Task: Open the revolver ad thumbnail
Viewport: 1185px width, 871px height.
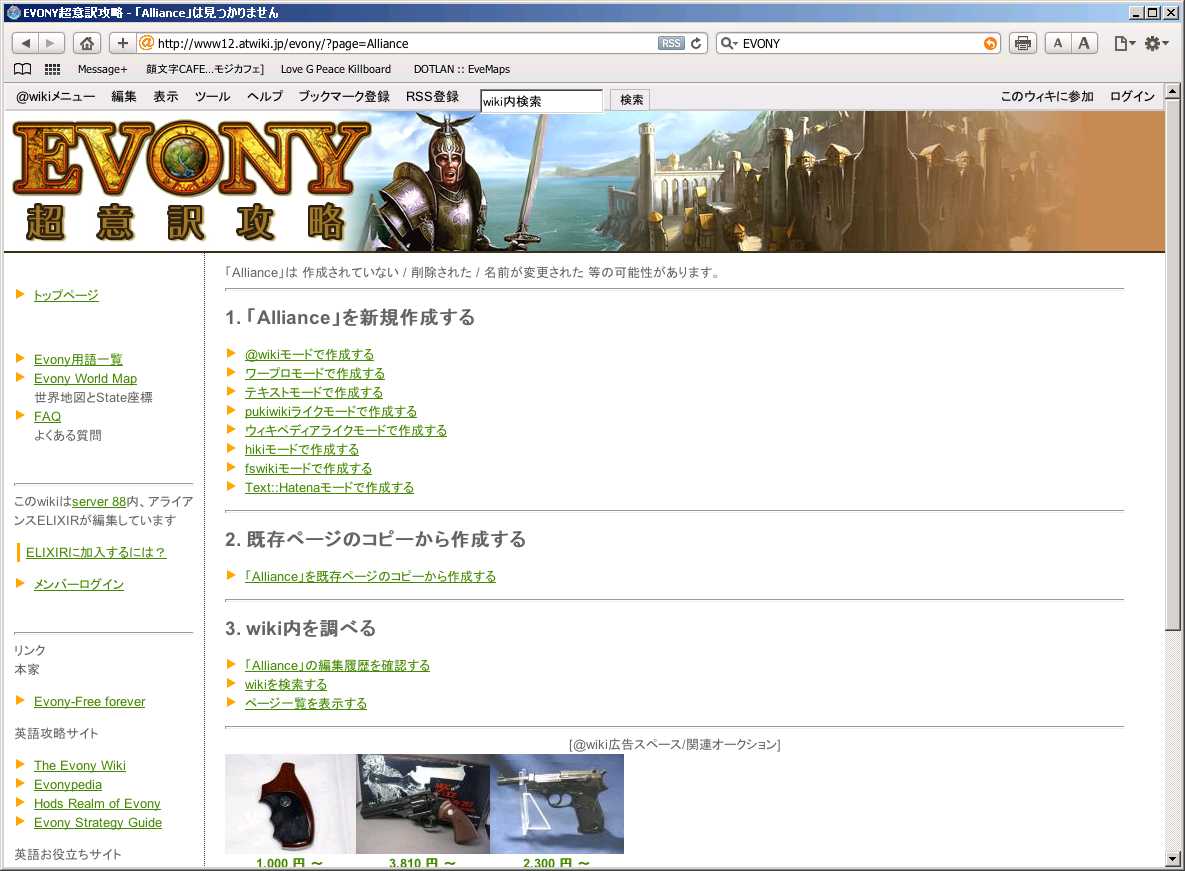Action: coord(423,804)
